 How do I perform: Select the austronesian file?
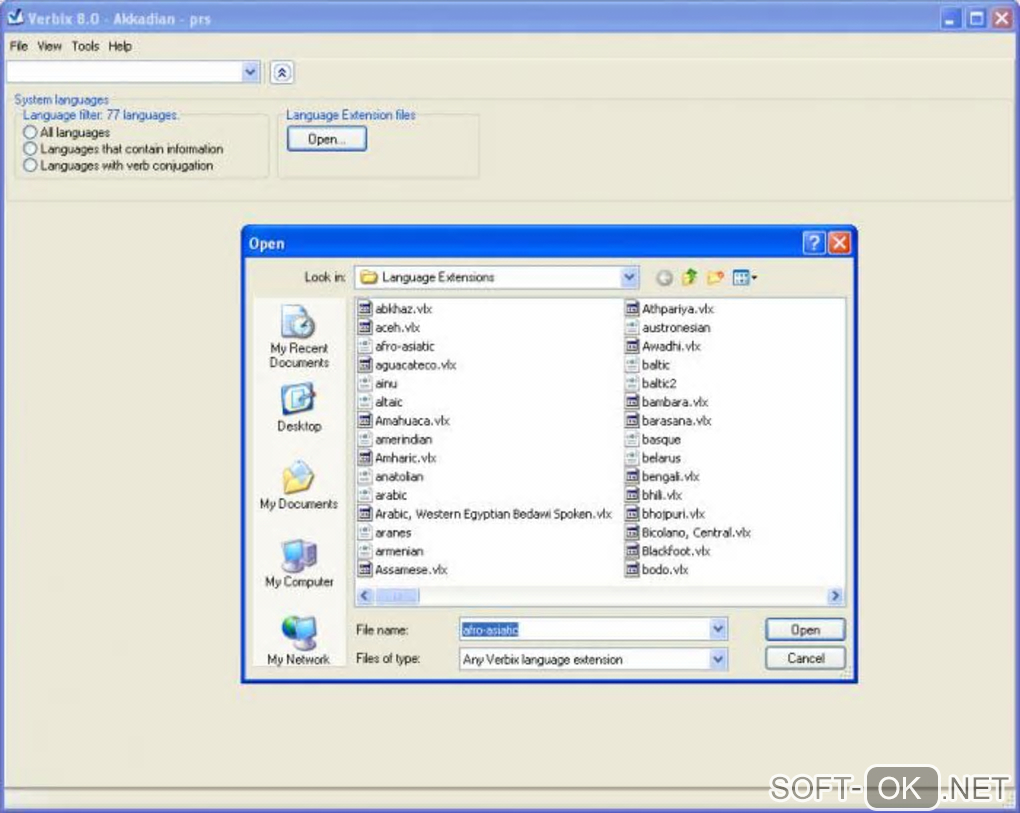(x=668, y=327)
